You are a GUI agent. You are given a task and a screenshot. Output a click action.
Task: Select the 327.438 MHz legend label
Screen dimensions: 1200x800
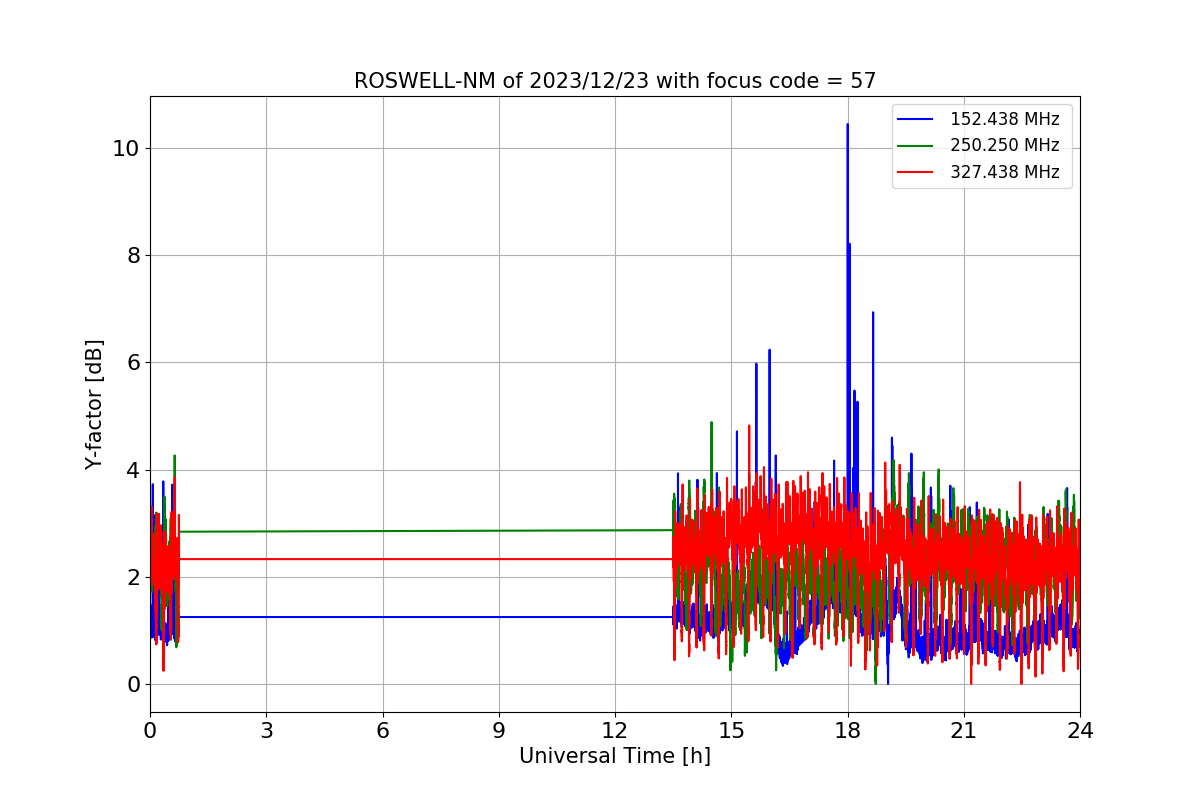click(x=1004, y=172)
